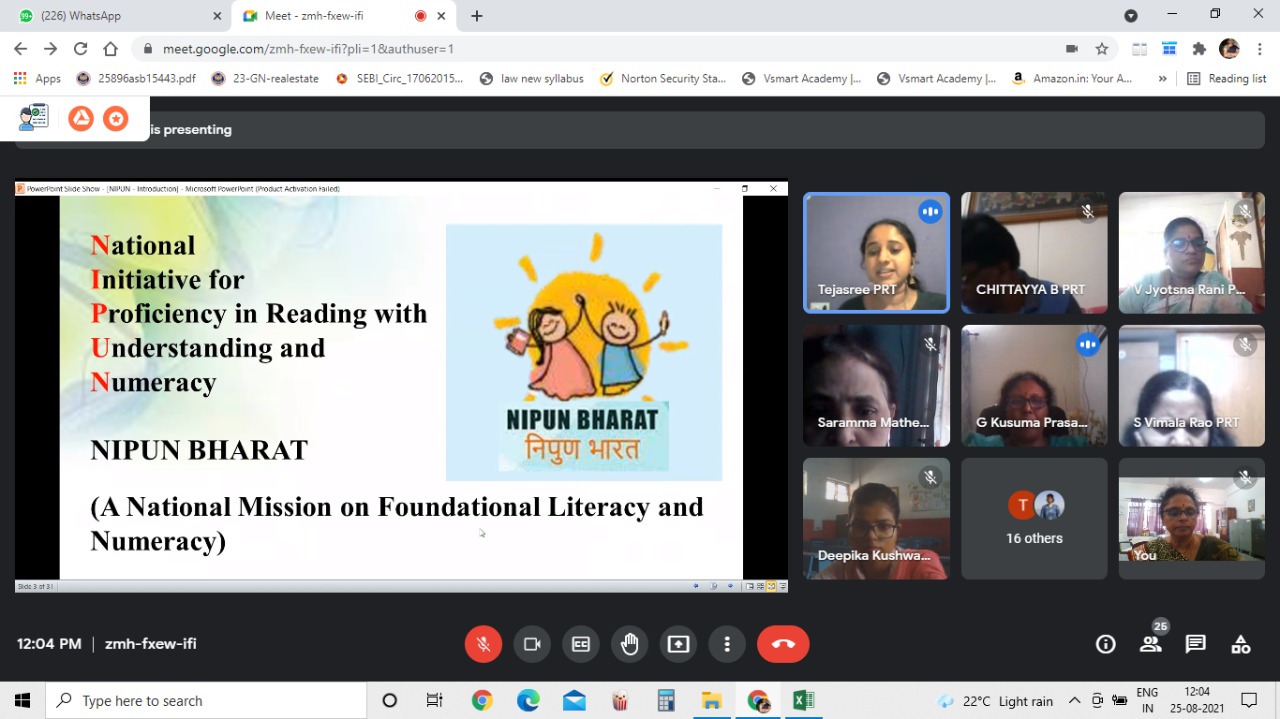
Task: Select S Vimala Rao PRT video tile
Action: [x=1191, y=386]
